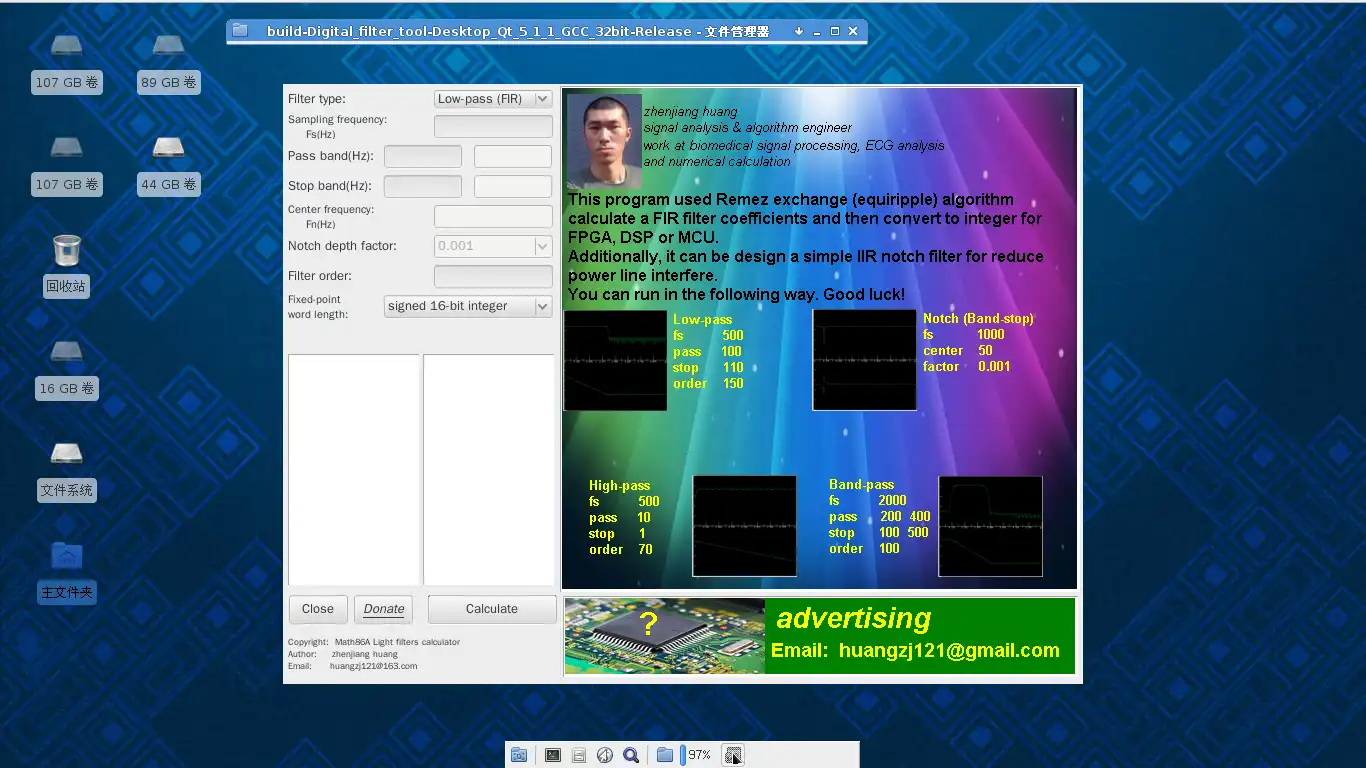This screenshot has height=768, width=1366.
Task: Click the 'Band-pass' example heading text
Action: click(861, 485)
